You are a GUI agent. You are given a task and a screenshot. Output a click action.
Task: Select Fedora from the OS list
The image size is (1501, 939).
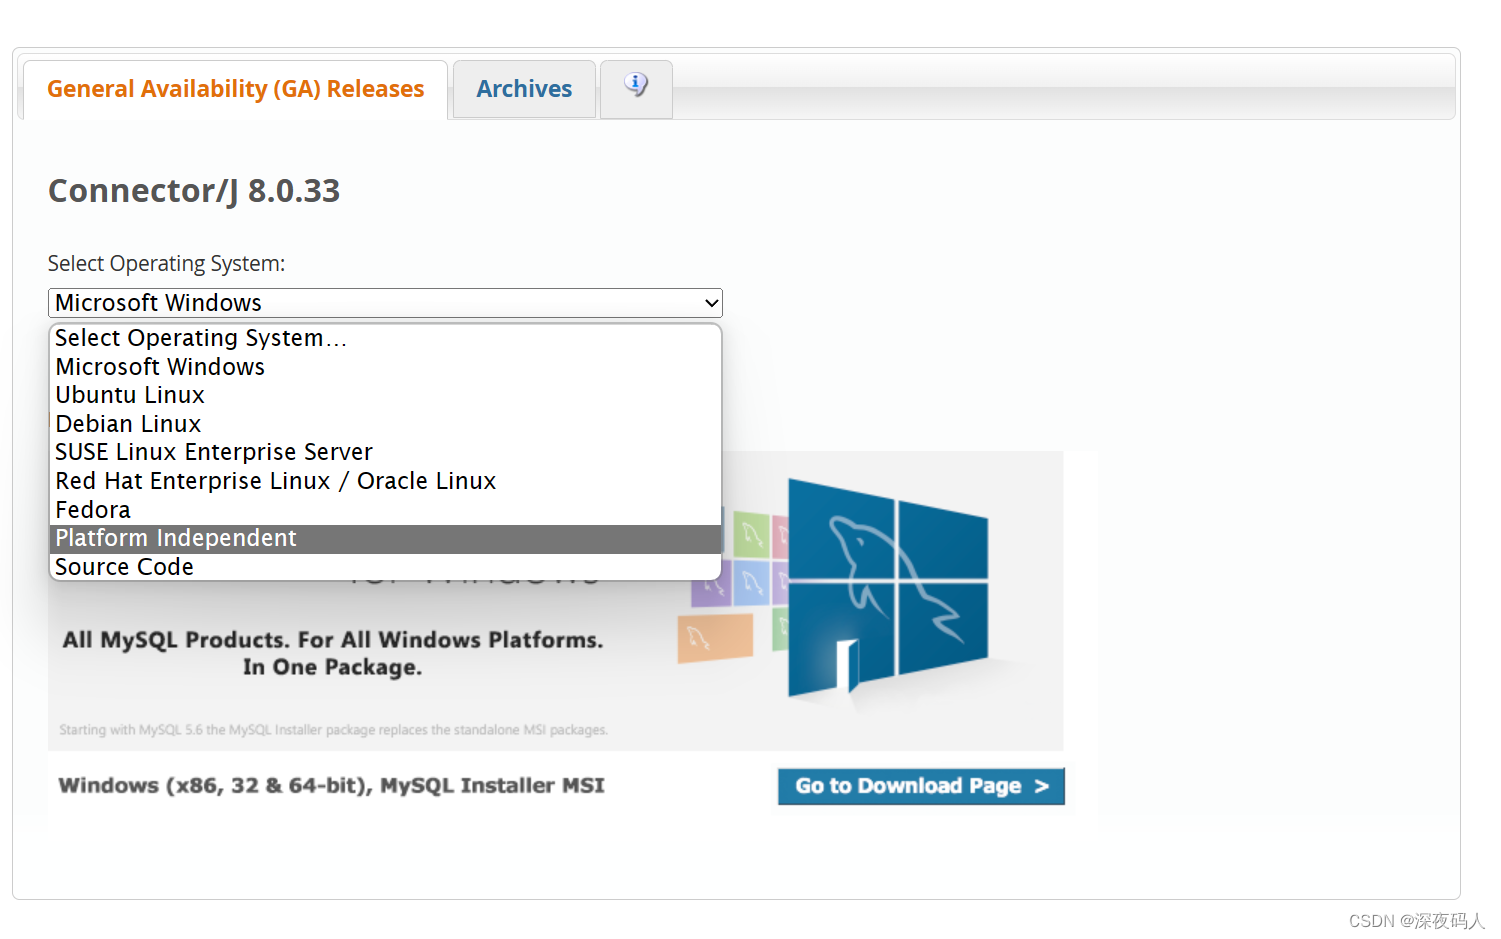385,510
